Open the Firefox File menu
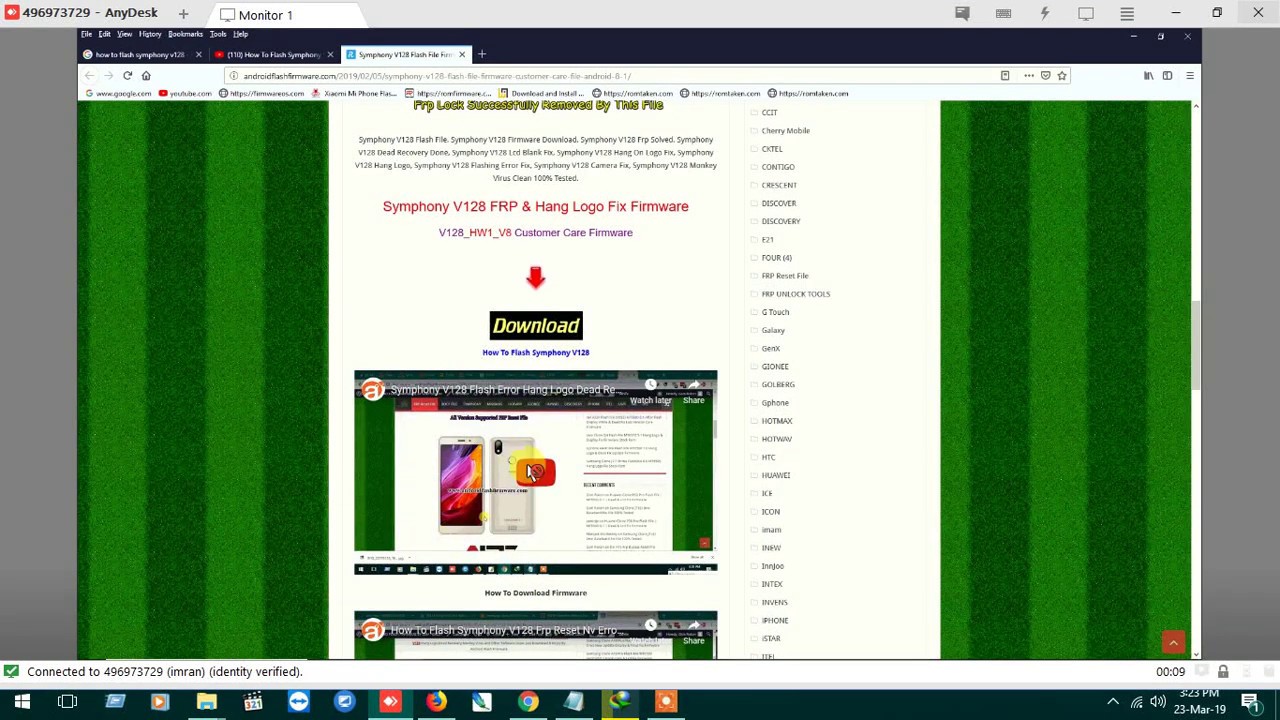Viewport: 1280px width, 720px height. click(86, 34)
